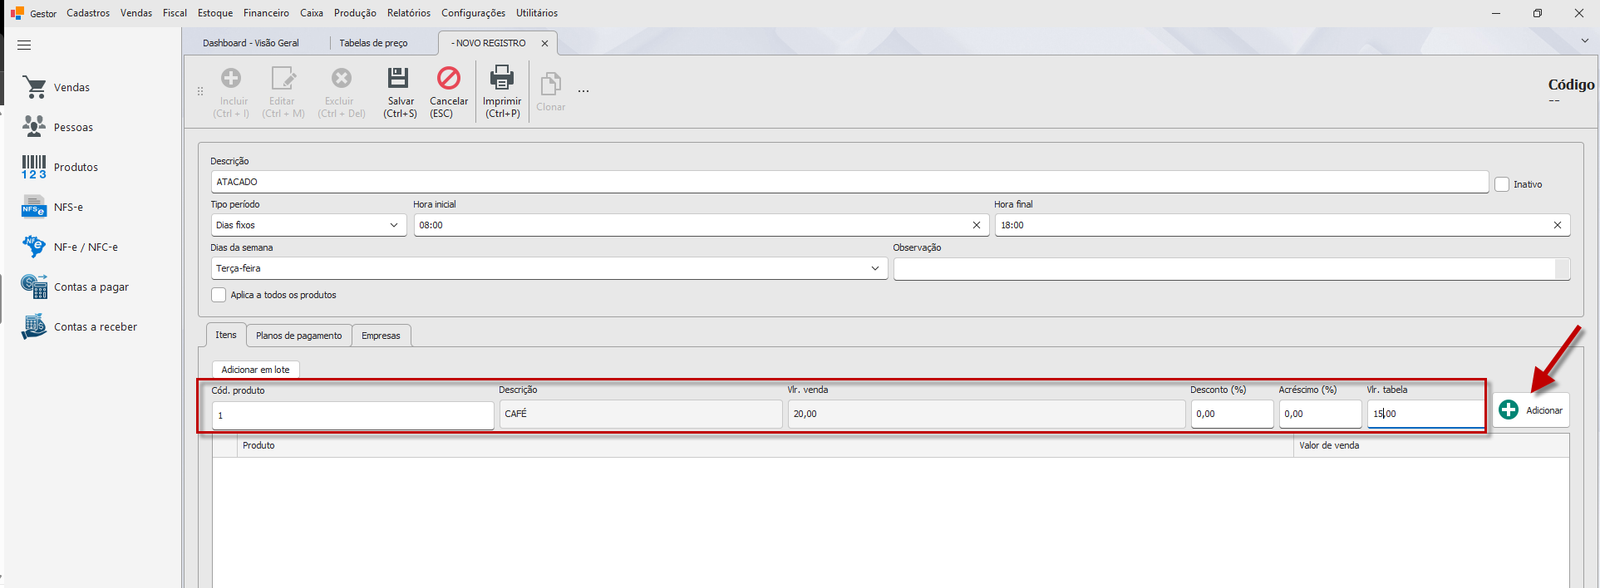This screenshot has height=588, width=1600.
Task: Open Contas a receber in sidebar
Action: coord(80,327)
